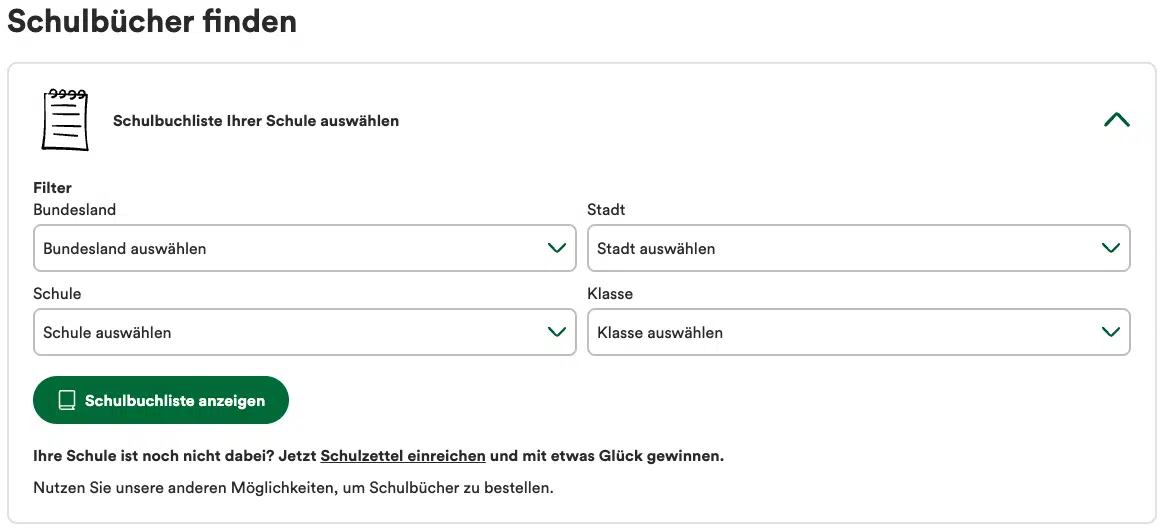Open the Bundesland auswählen dropdown
The width and height of the screenshot is (1165, 532).
point(305,248)
